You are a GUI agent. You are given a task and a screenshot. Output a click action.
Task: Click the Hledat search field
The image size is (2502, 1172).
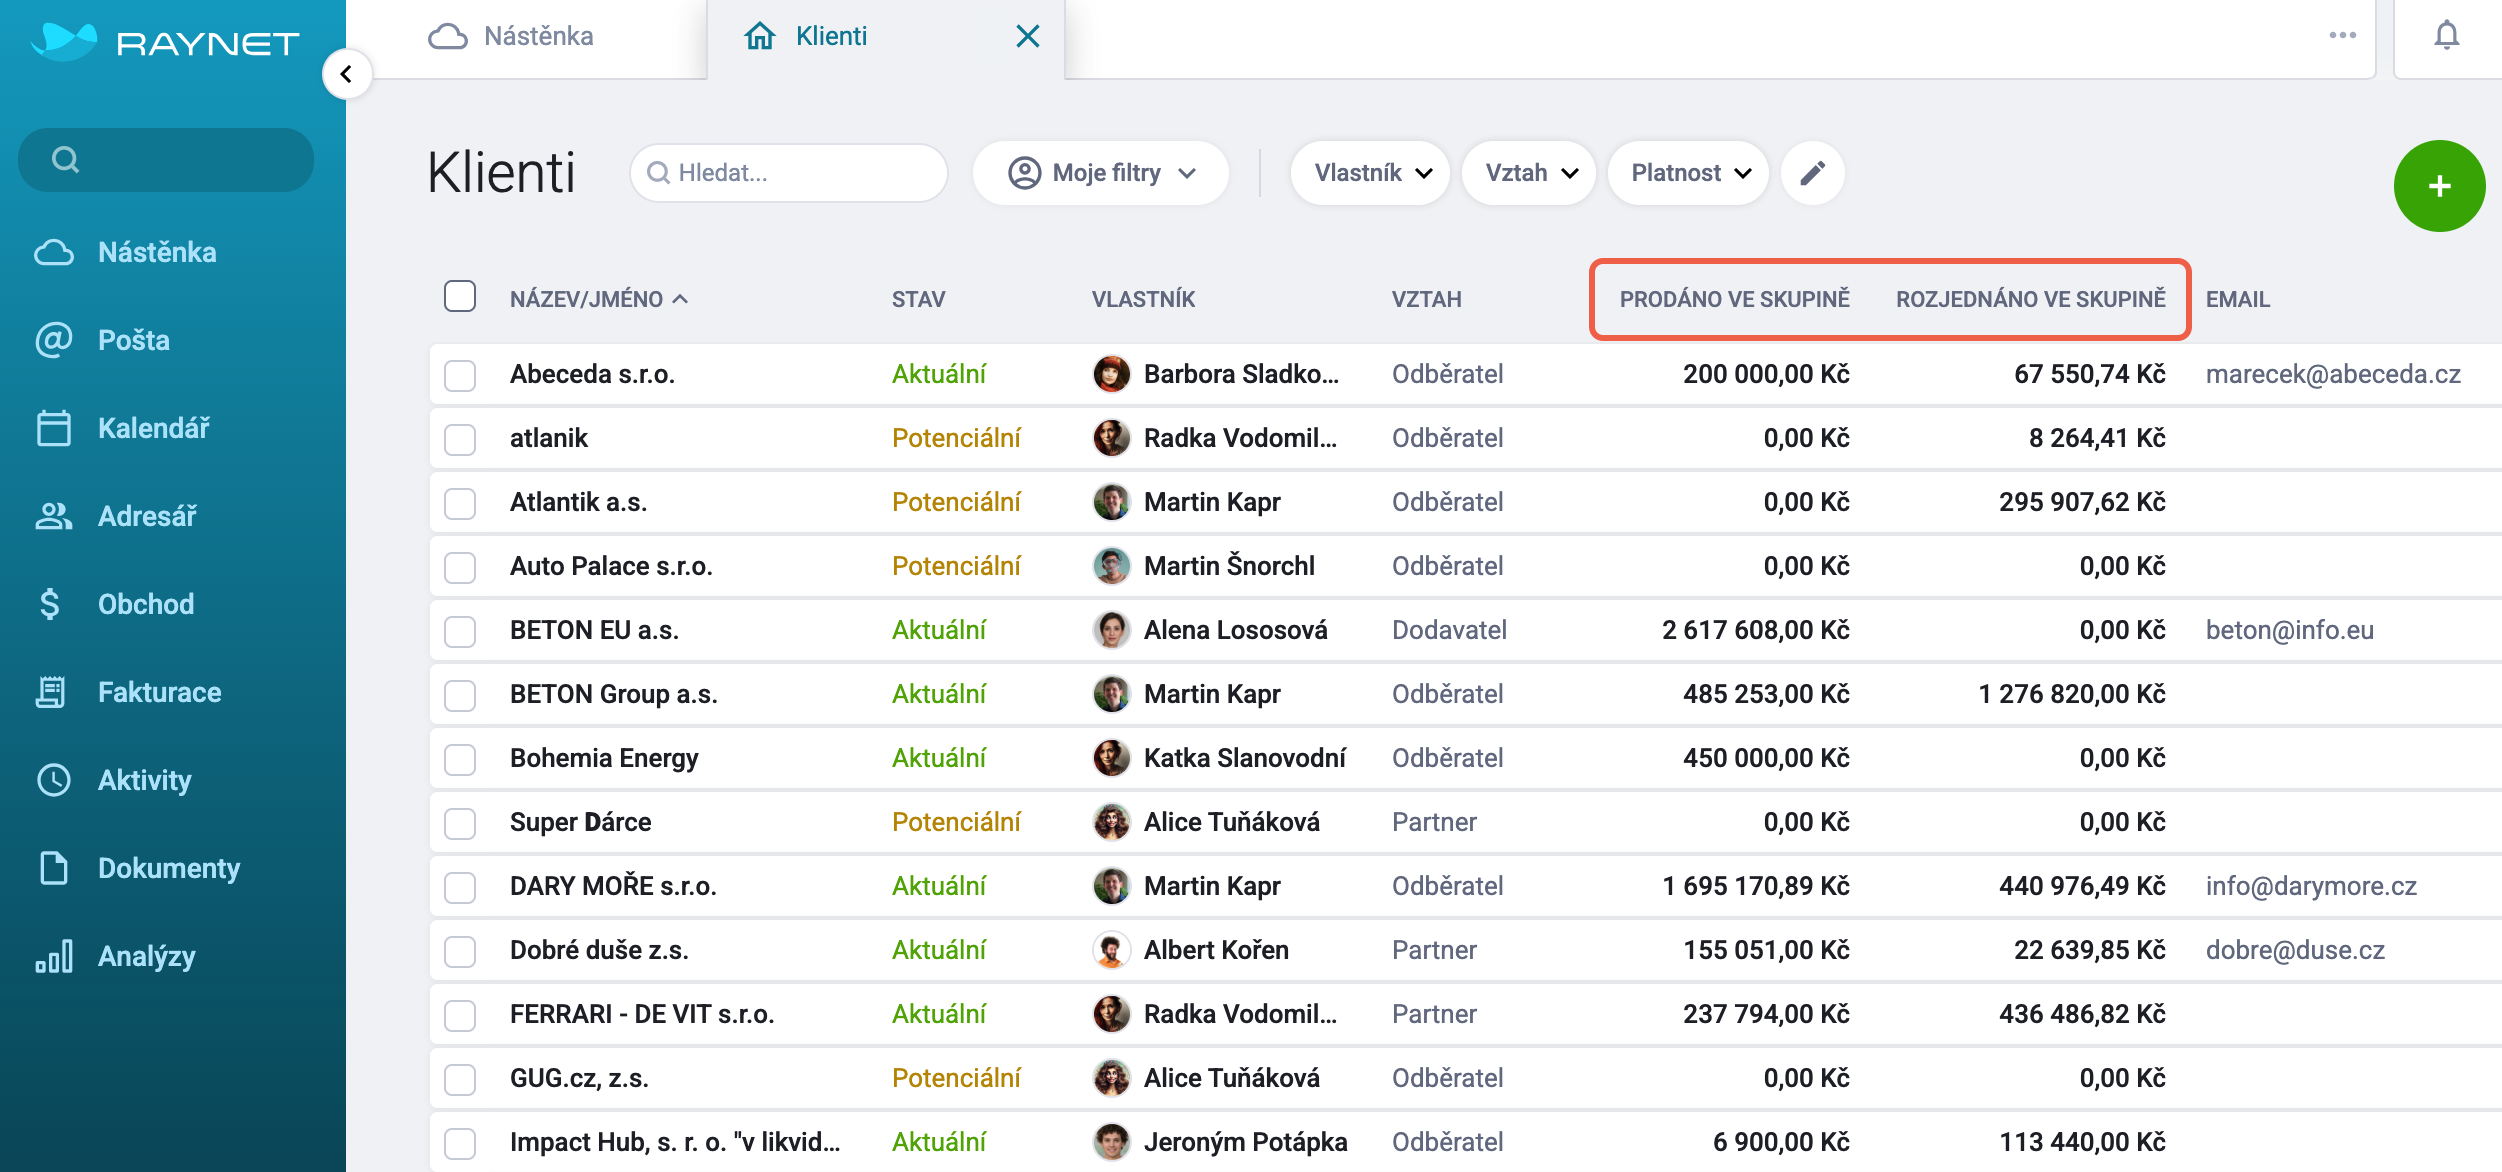point(789,173)
